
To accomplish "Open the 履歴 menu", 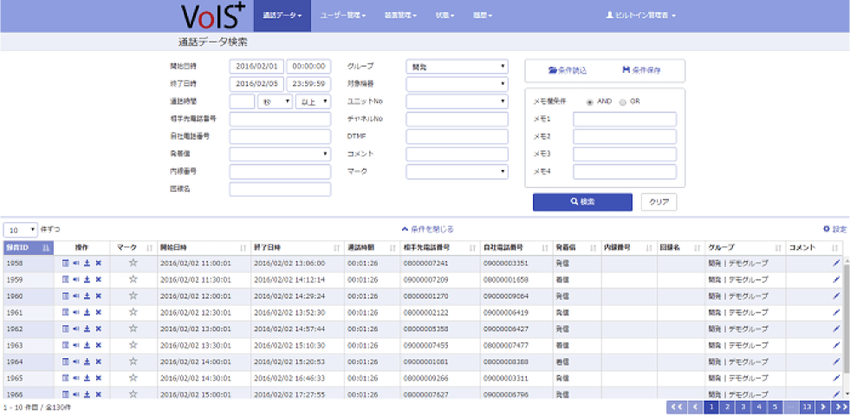I will click(x=482, y=16).
